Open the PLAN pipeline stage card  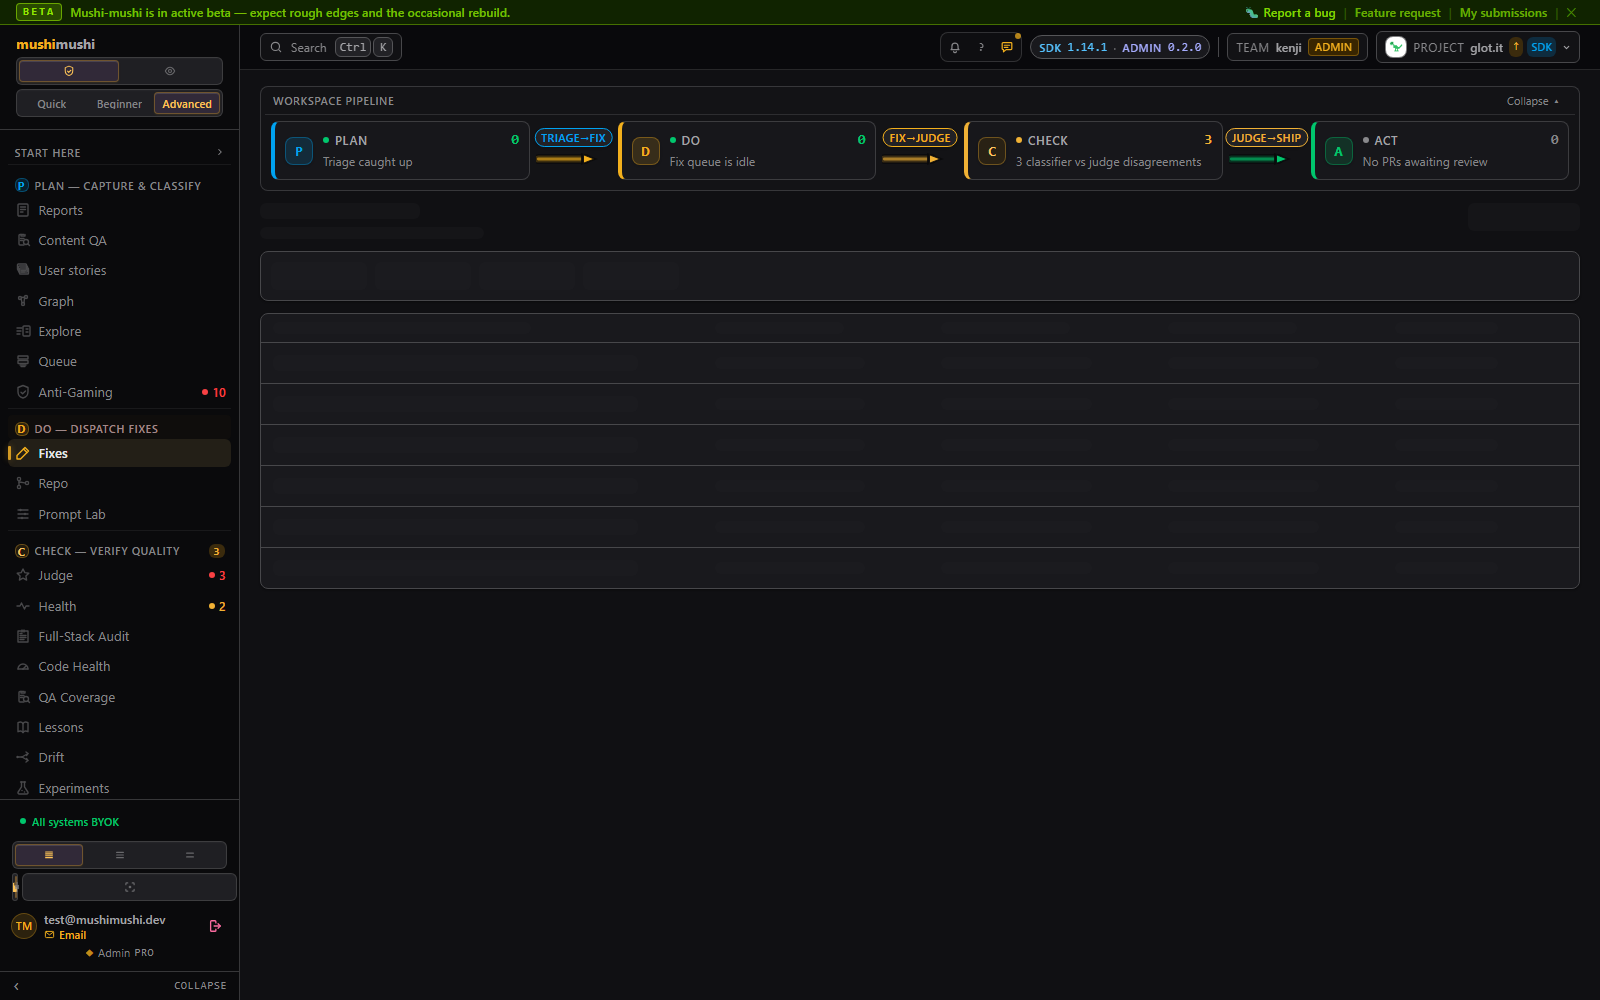400,151
